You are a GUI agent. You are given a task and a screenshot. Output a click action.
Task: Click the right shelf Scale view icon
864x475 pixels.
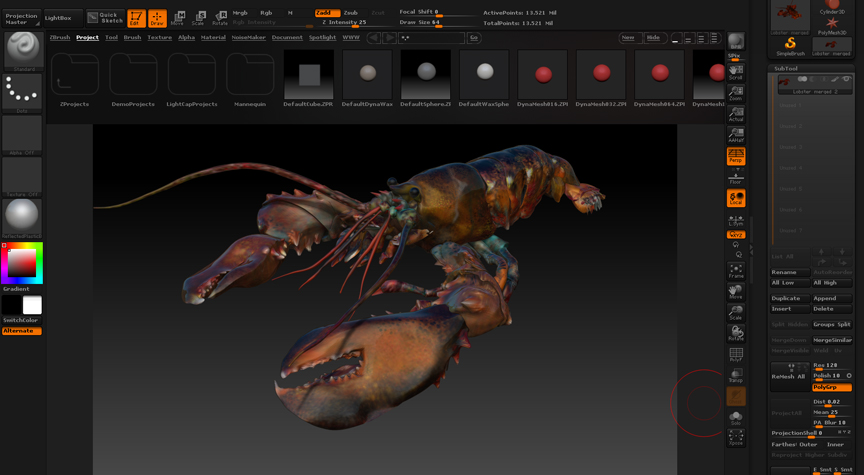[736, 312]
